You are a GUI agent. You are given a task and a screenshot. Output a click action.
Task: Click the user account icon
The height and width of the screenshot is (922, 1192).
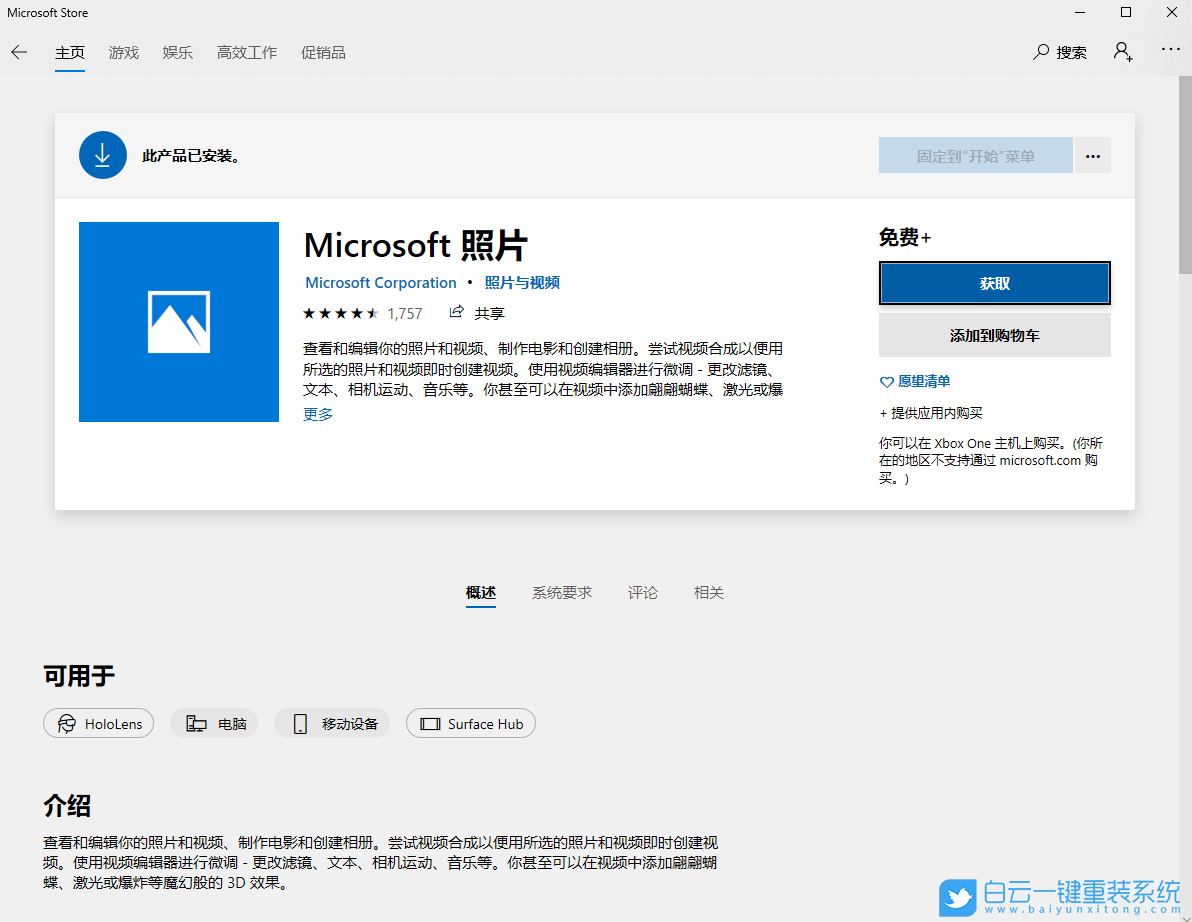(x=1122, y=52)
